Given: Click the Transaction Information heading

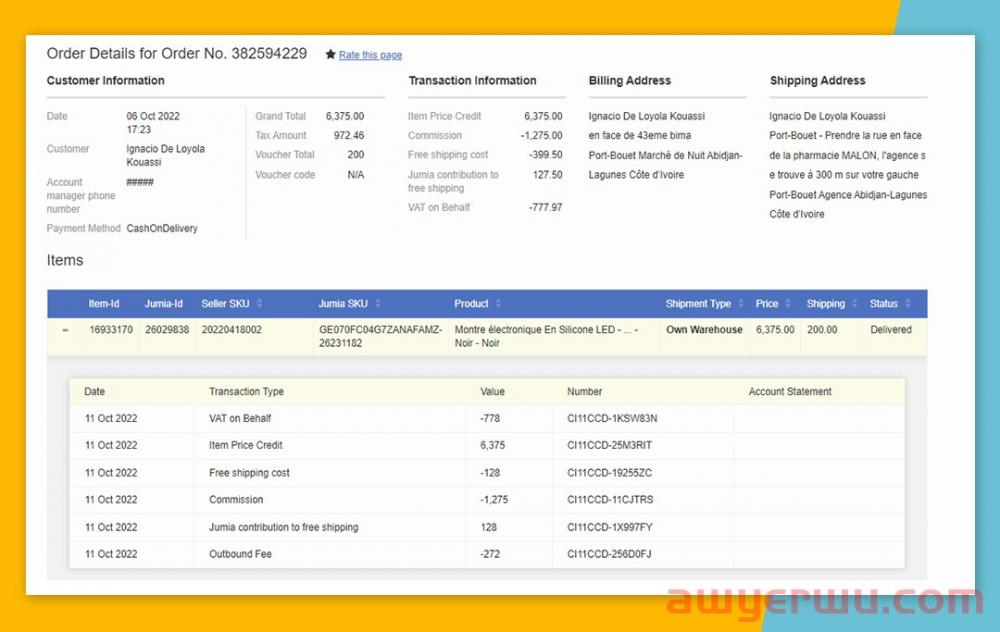Looking at the screenshot, I should click(x=473, y=80).
